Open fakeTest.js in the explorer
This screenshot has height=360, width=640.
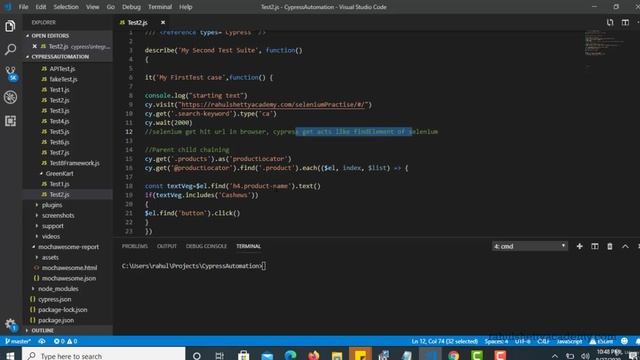[x=63, y=79]
